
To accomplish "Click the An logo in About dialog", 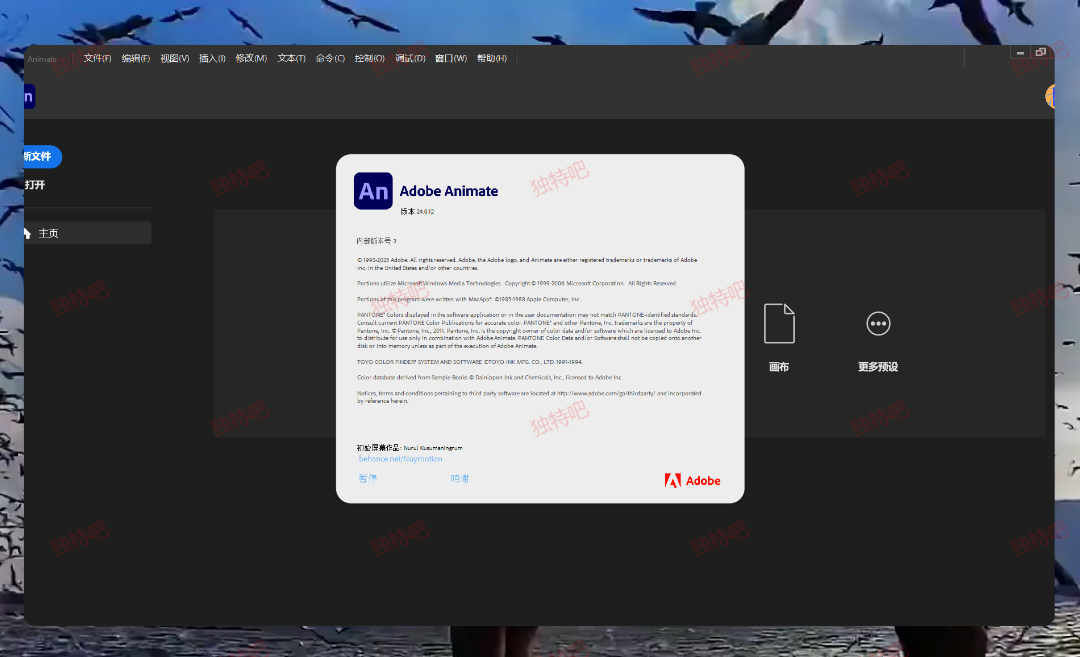I will coord(373,191).
